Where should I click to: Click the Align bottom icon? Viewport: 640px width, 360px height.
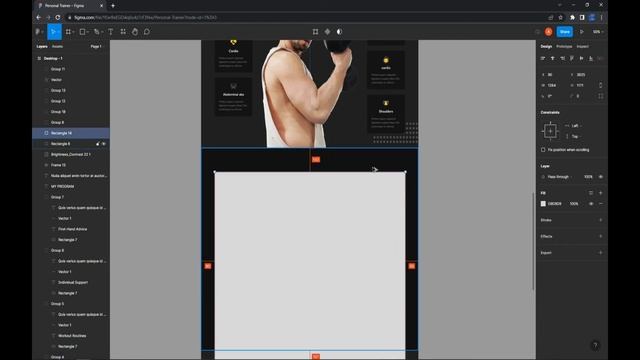[591, 58]
